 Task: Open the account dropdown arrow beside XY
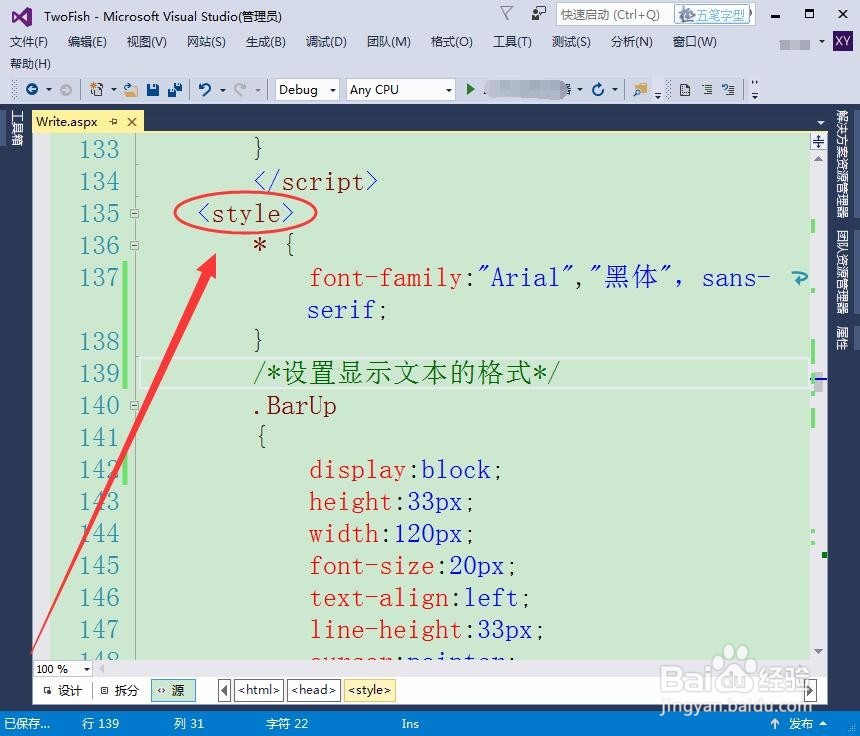822,41
